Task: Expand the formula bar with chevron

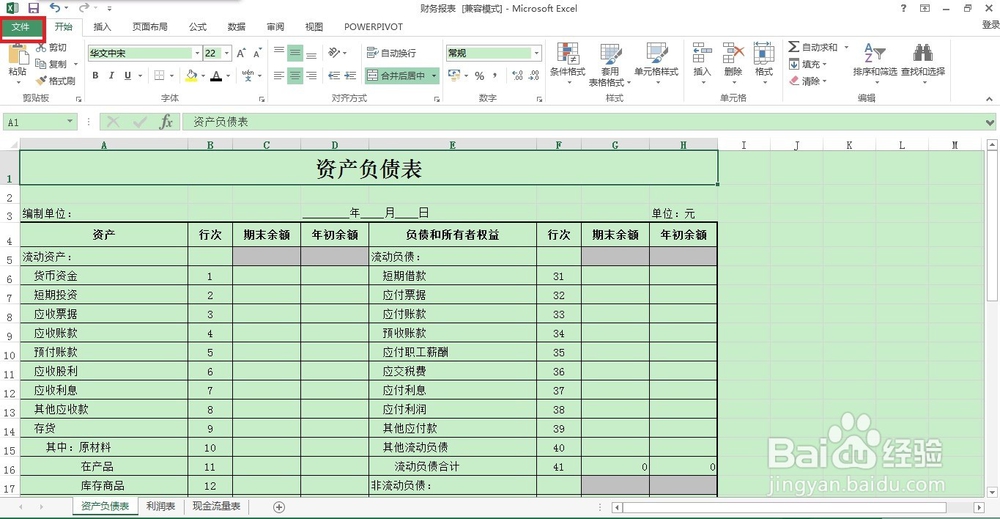Action: [x=990, y=122]
